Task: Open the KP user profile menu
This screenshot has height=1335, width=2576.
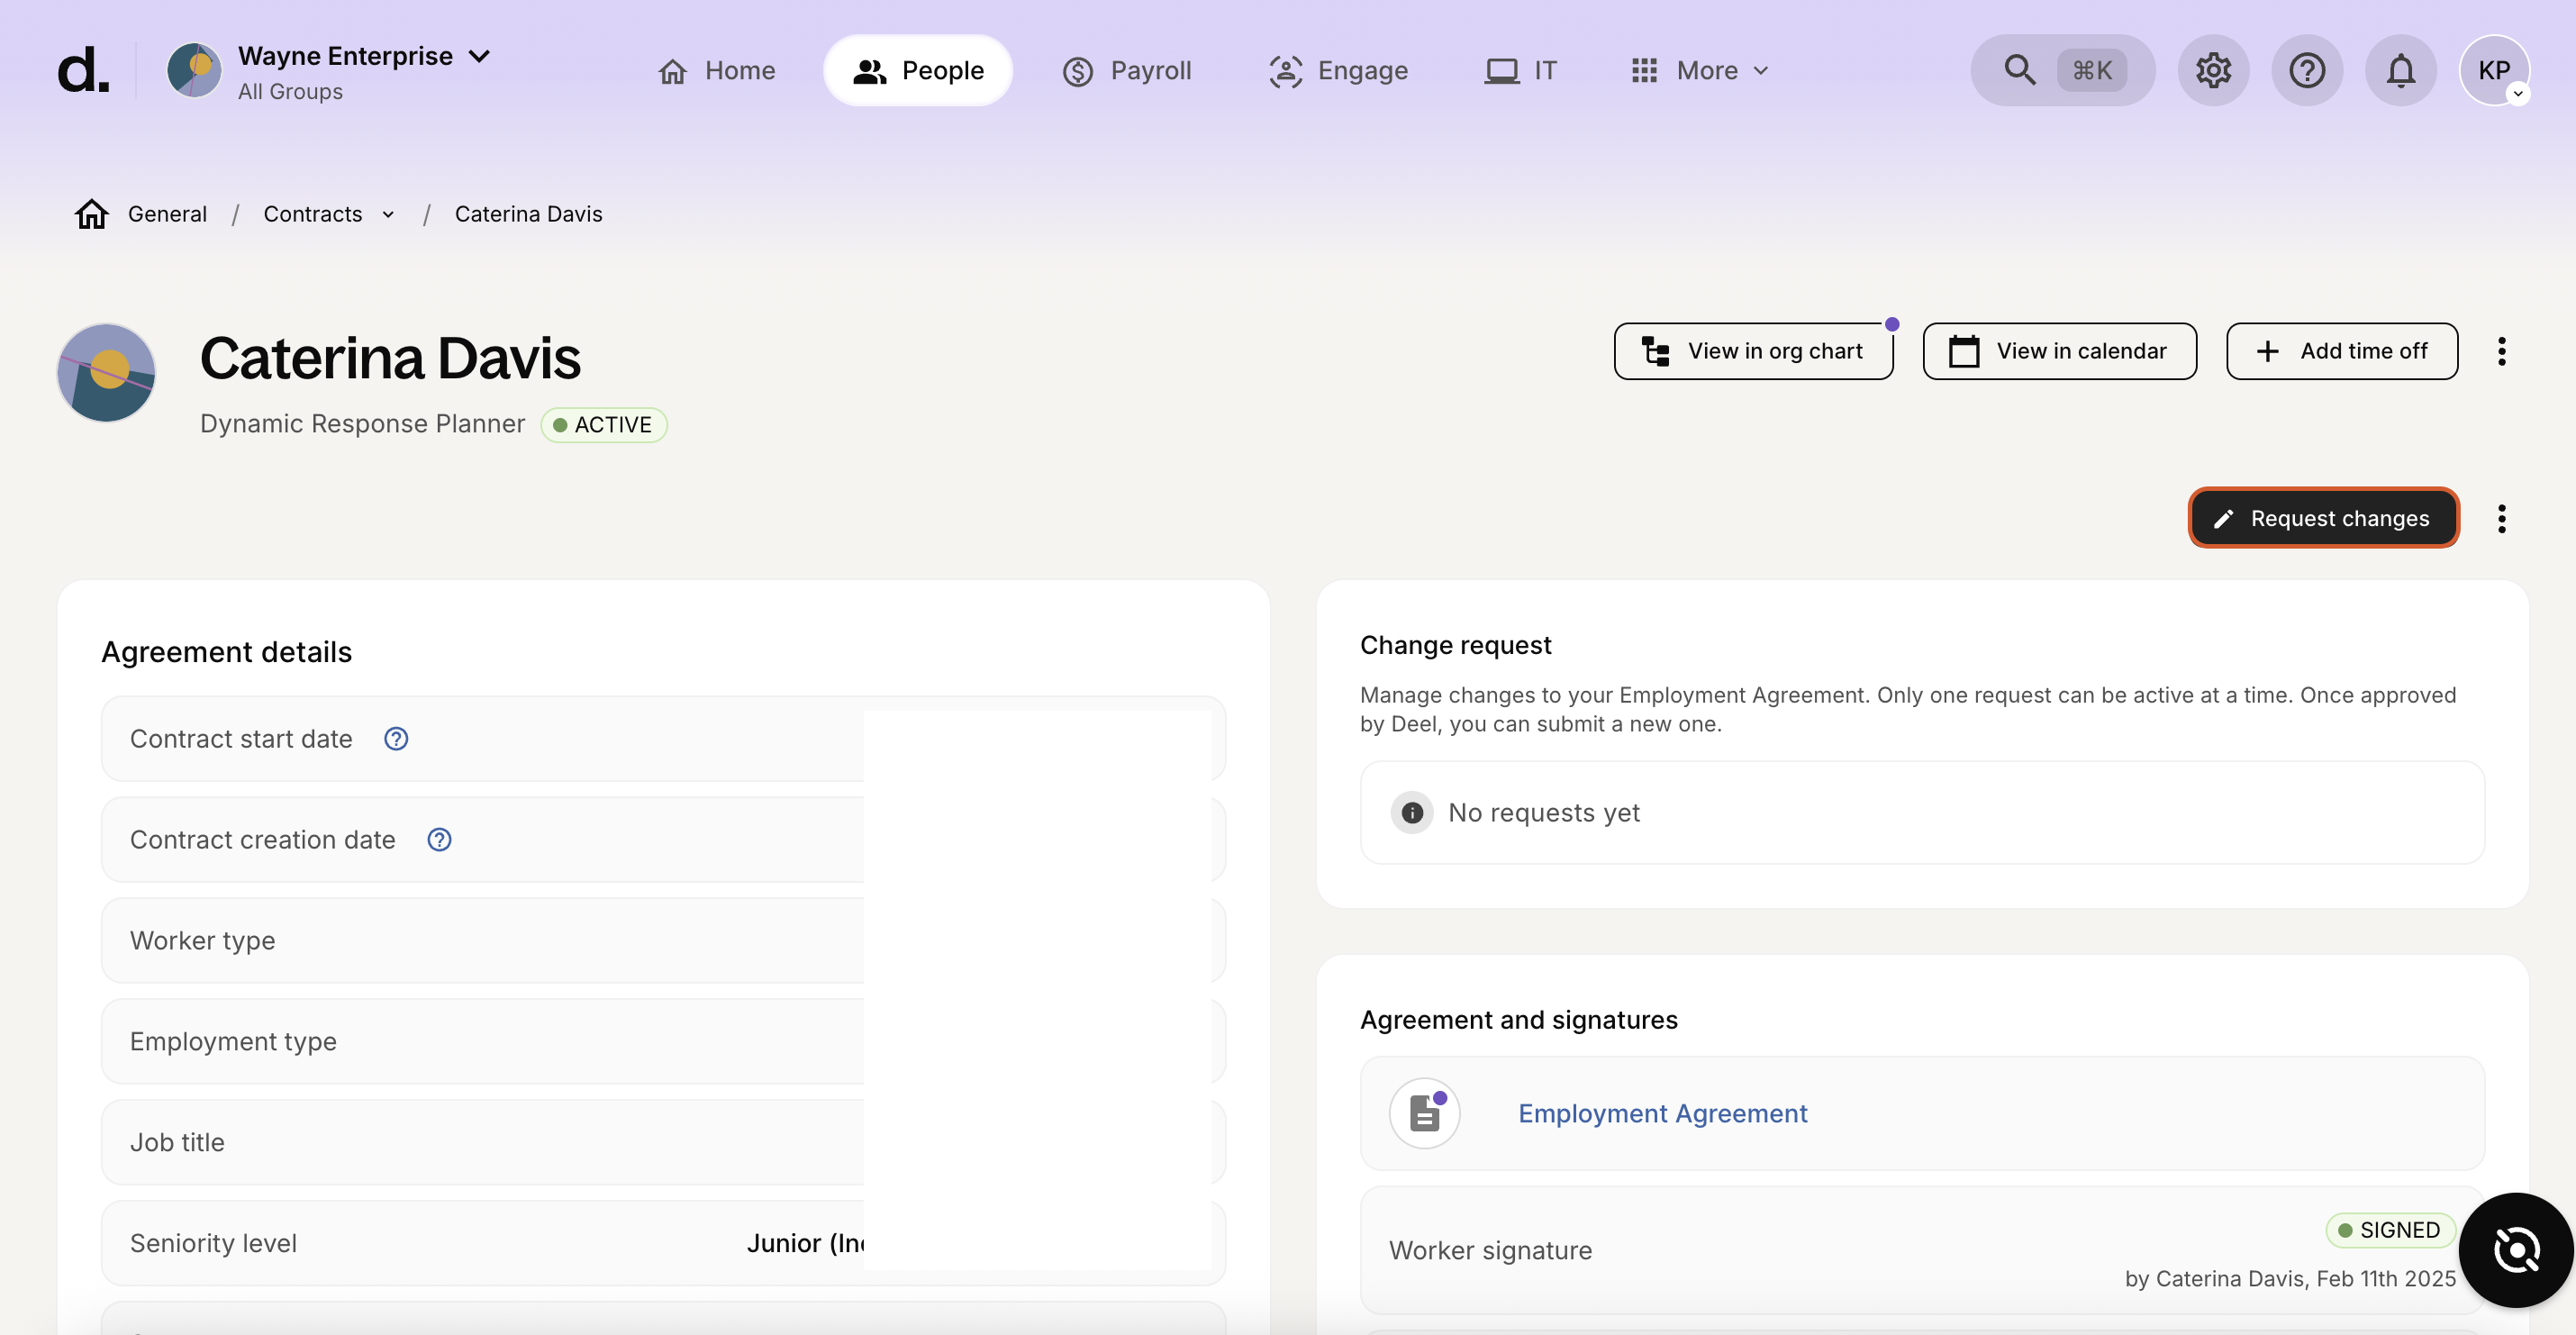Action: 2495,71
